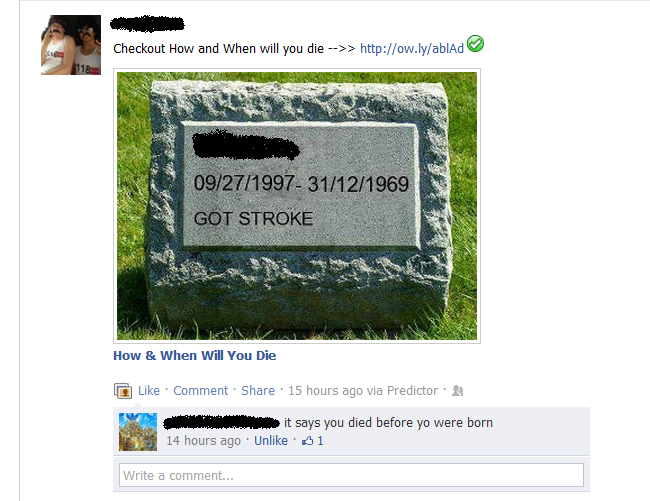Viewport: 650px width, 501px height.
Task: Unlike the 'died before born' comment
Action: point(271,441)
